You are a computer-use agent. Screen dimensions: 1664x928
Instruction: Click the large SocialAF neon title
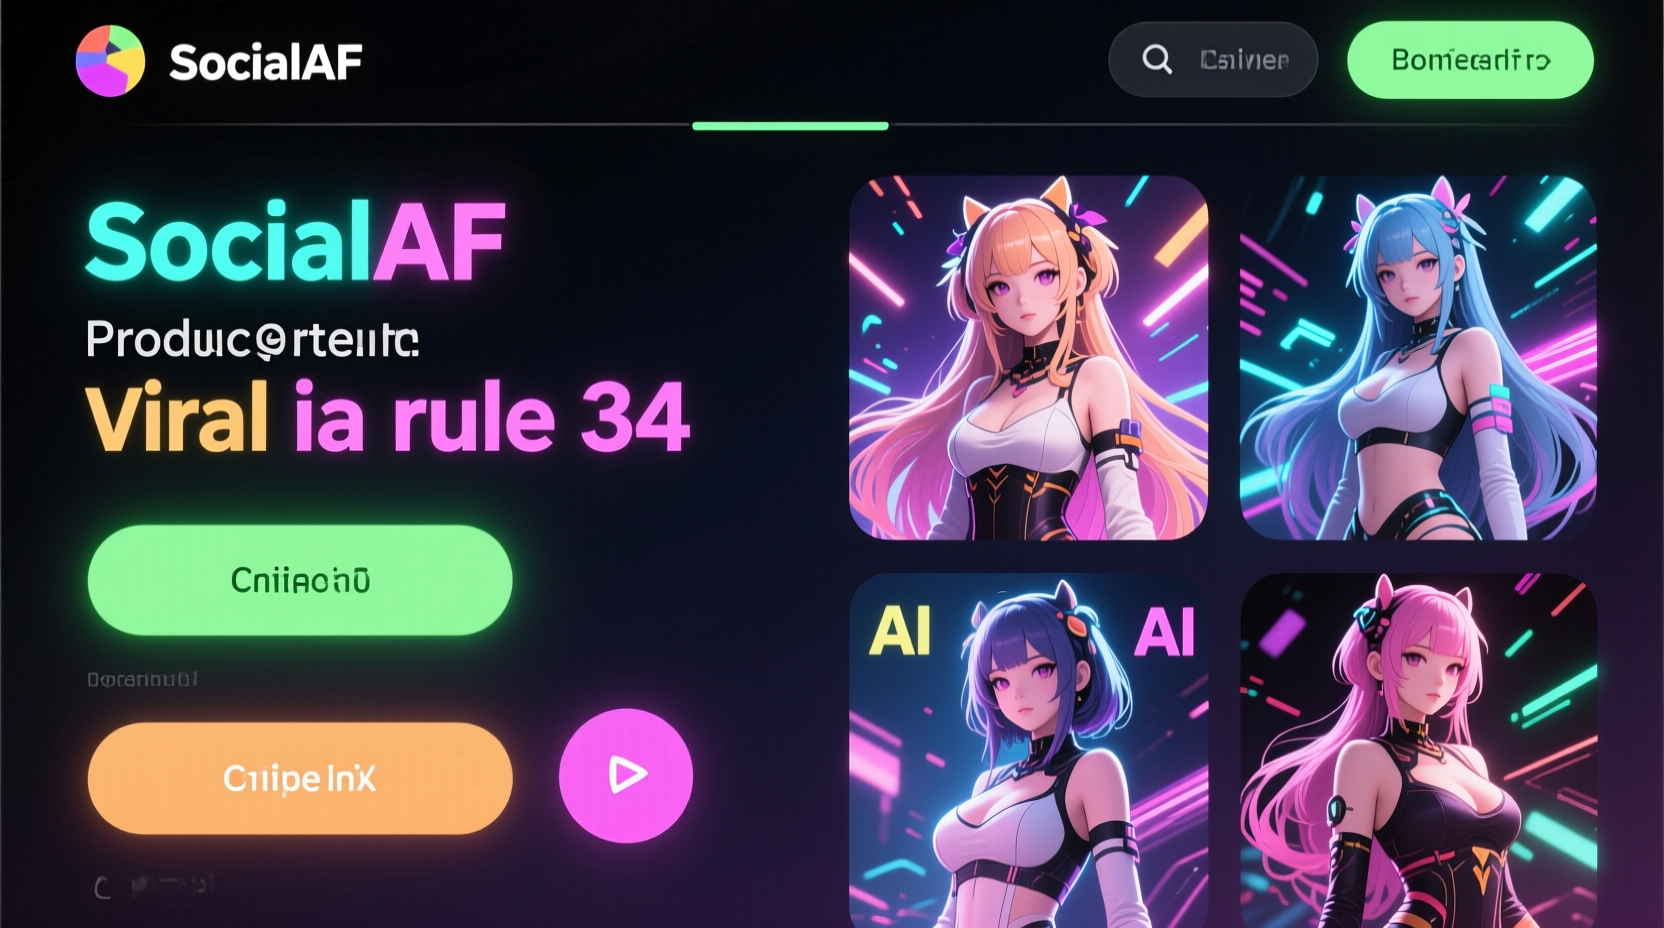point(296,242)
